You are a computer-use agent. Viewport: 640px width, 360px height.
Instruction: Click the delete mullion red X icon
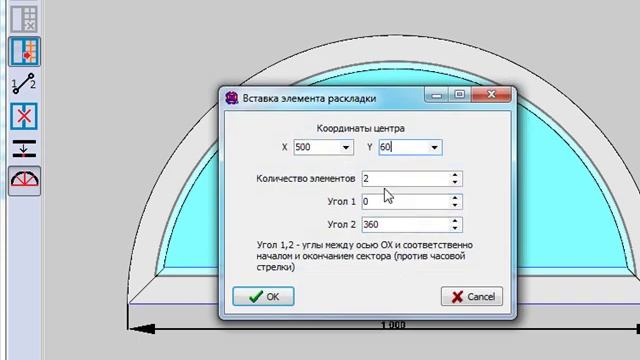[24, 116]
